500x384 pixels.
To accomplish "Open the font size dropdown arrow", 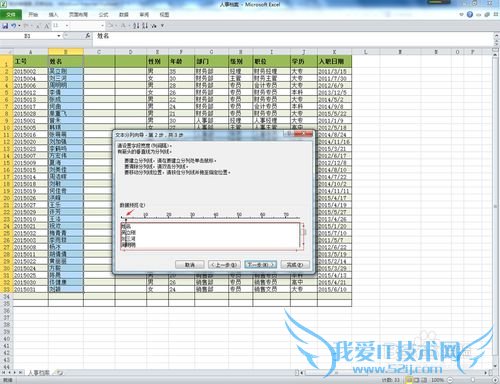I will pyautogui.click(x=67, y=26).
